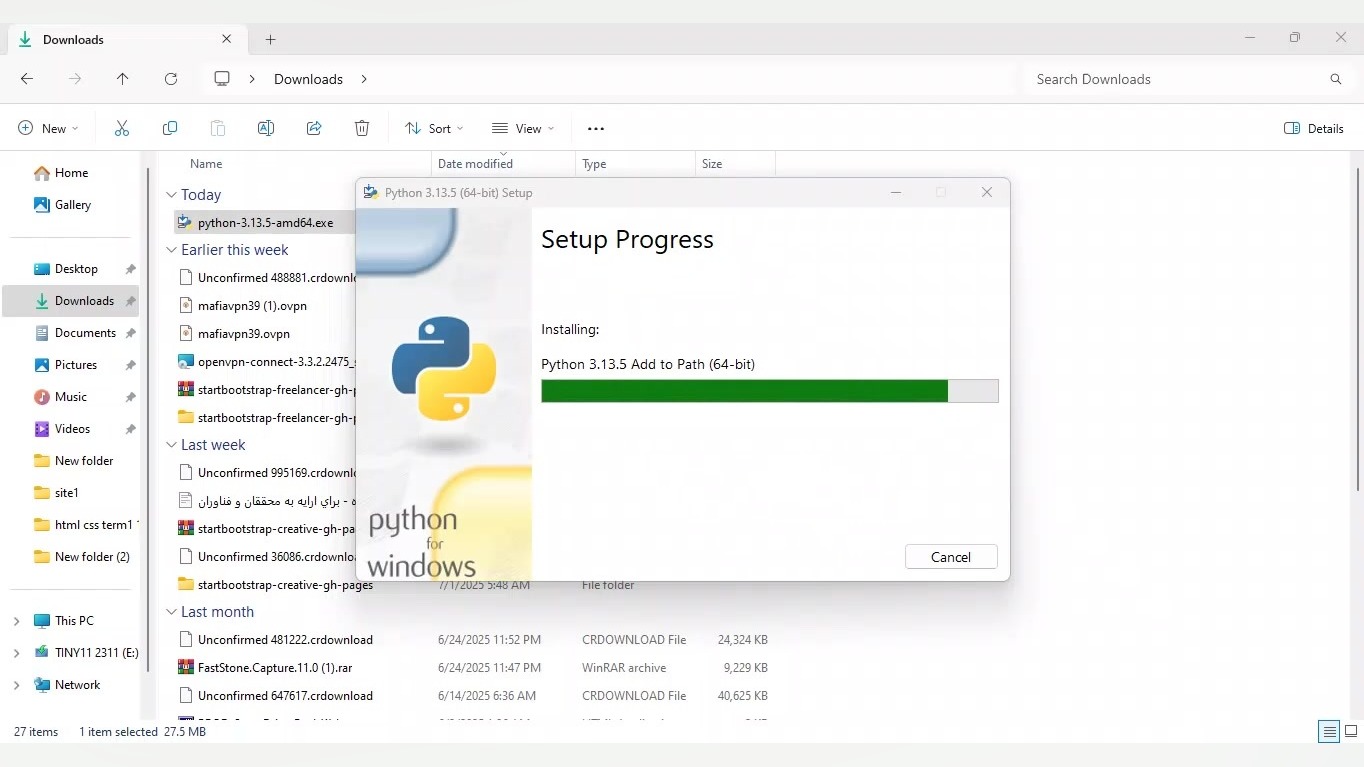Toggle the Details pane button
The height and width of the screenshot is (767, 1364).
pos(1313,128)
